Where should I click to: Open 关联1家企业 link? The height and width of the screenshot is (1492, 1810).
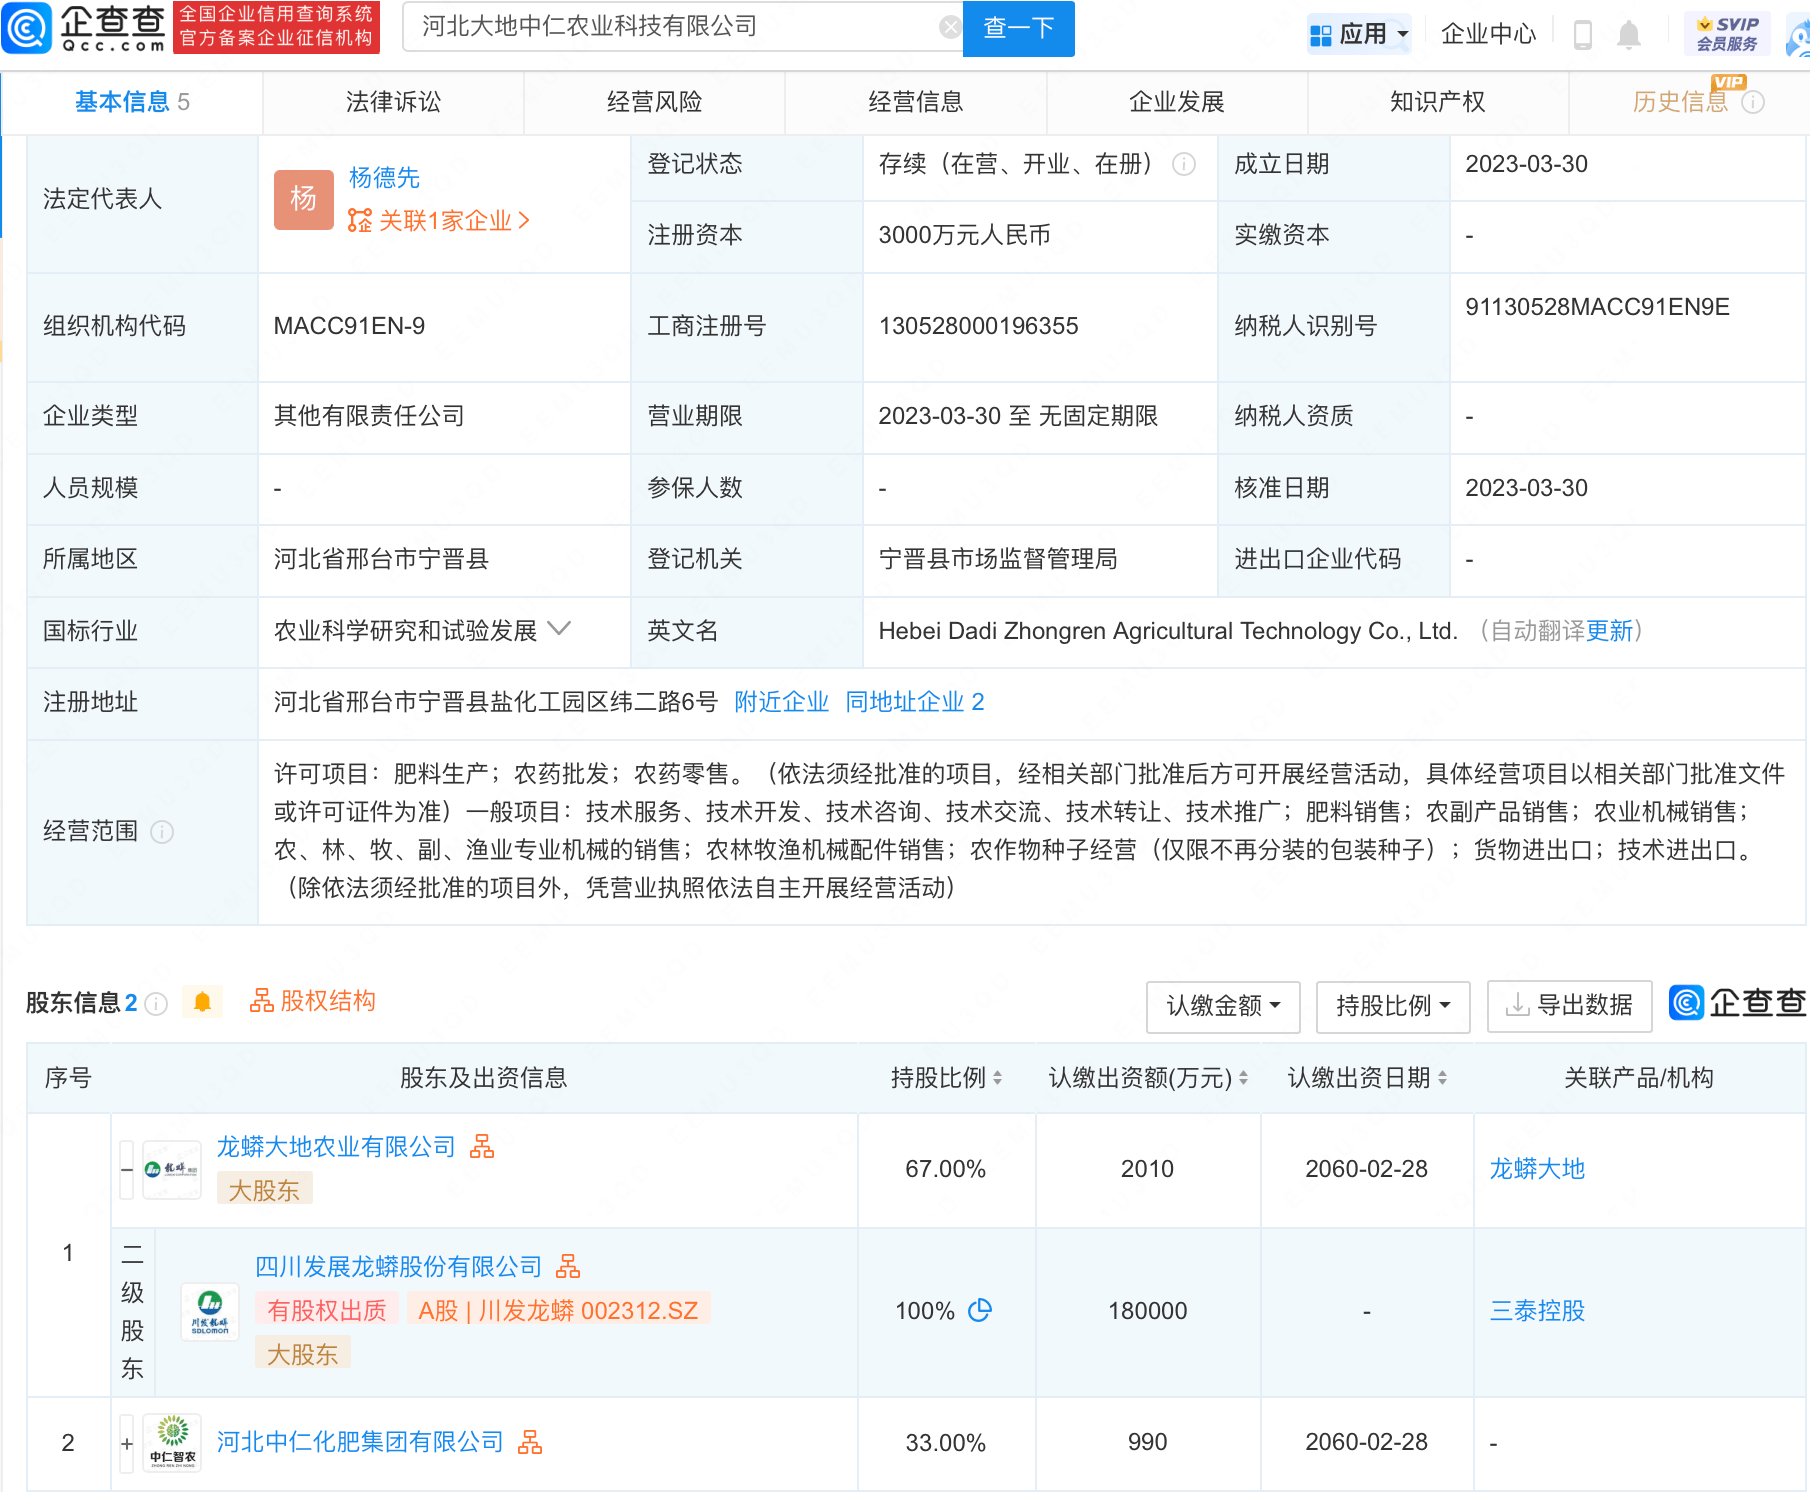point(439,221)
